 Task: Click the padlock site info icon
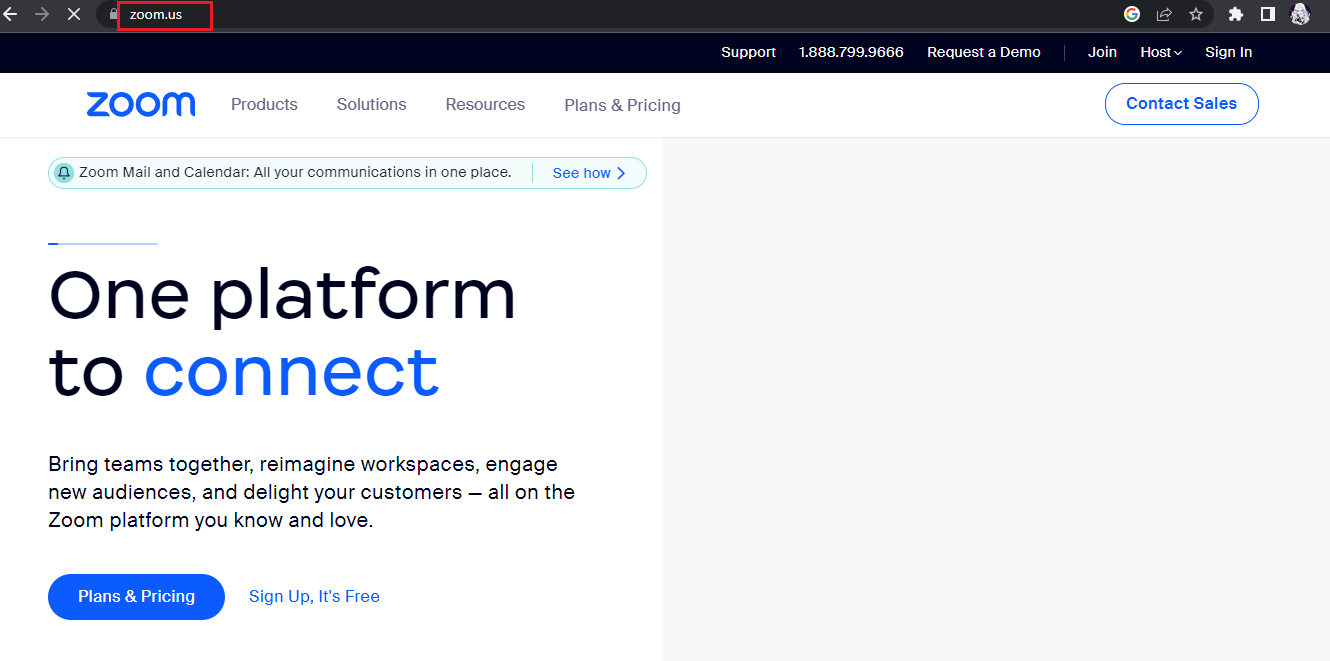point(113,15)
